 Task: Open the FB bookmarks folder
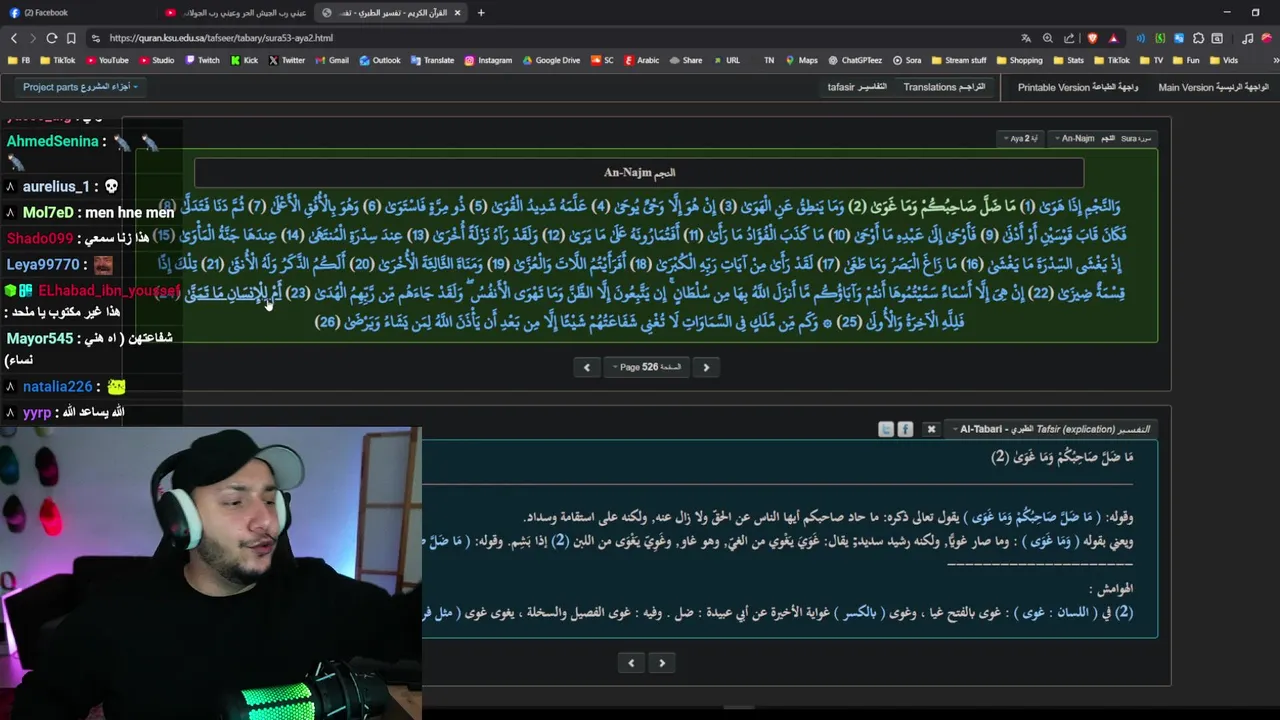20,60
